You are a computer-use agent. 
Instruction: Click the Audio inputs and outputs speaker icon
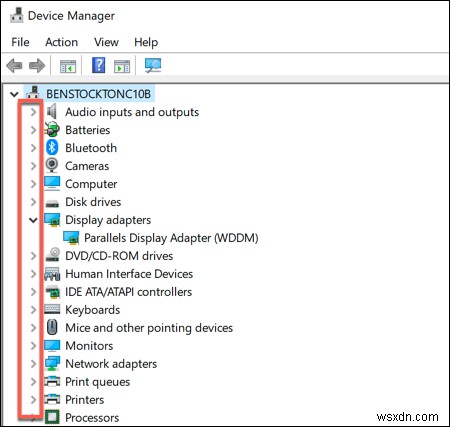point(52,111)
